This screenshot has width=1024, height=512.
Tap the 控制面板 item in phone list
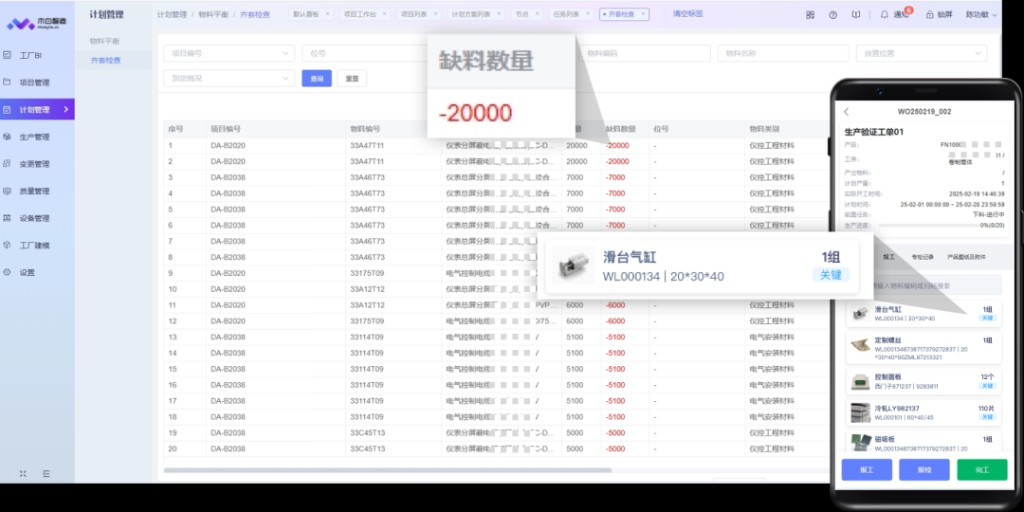923,381
